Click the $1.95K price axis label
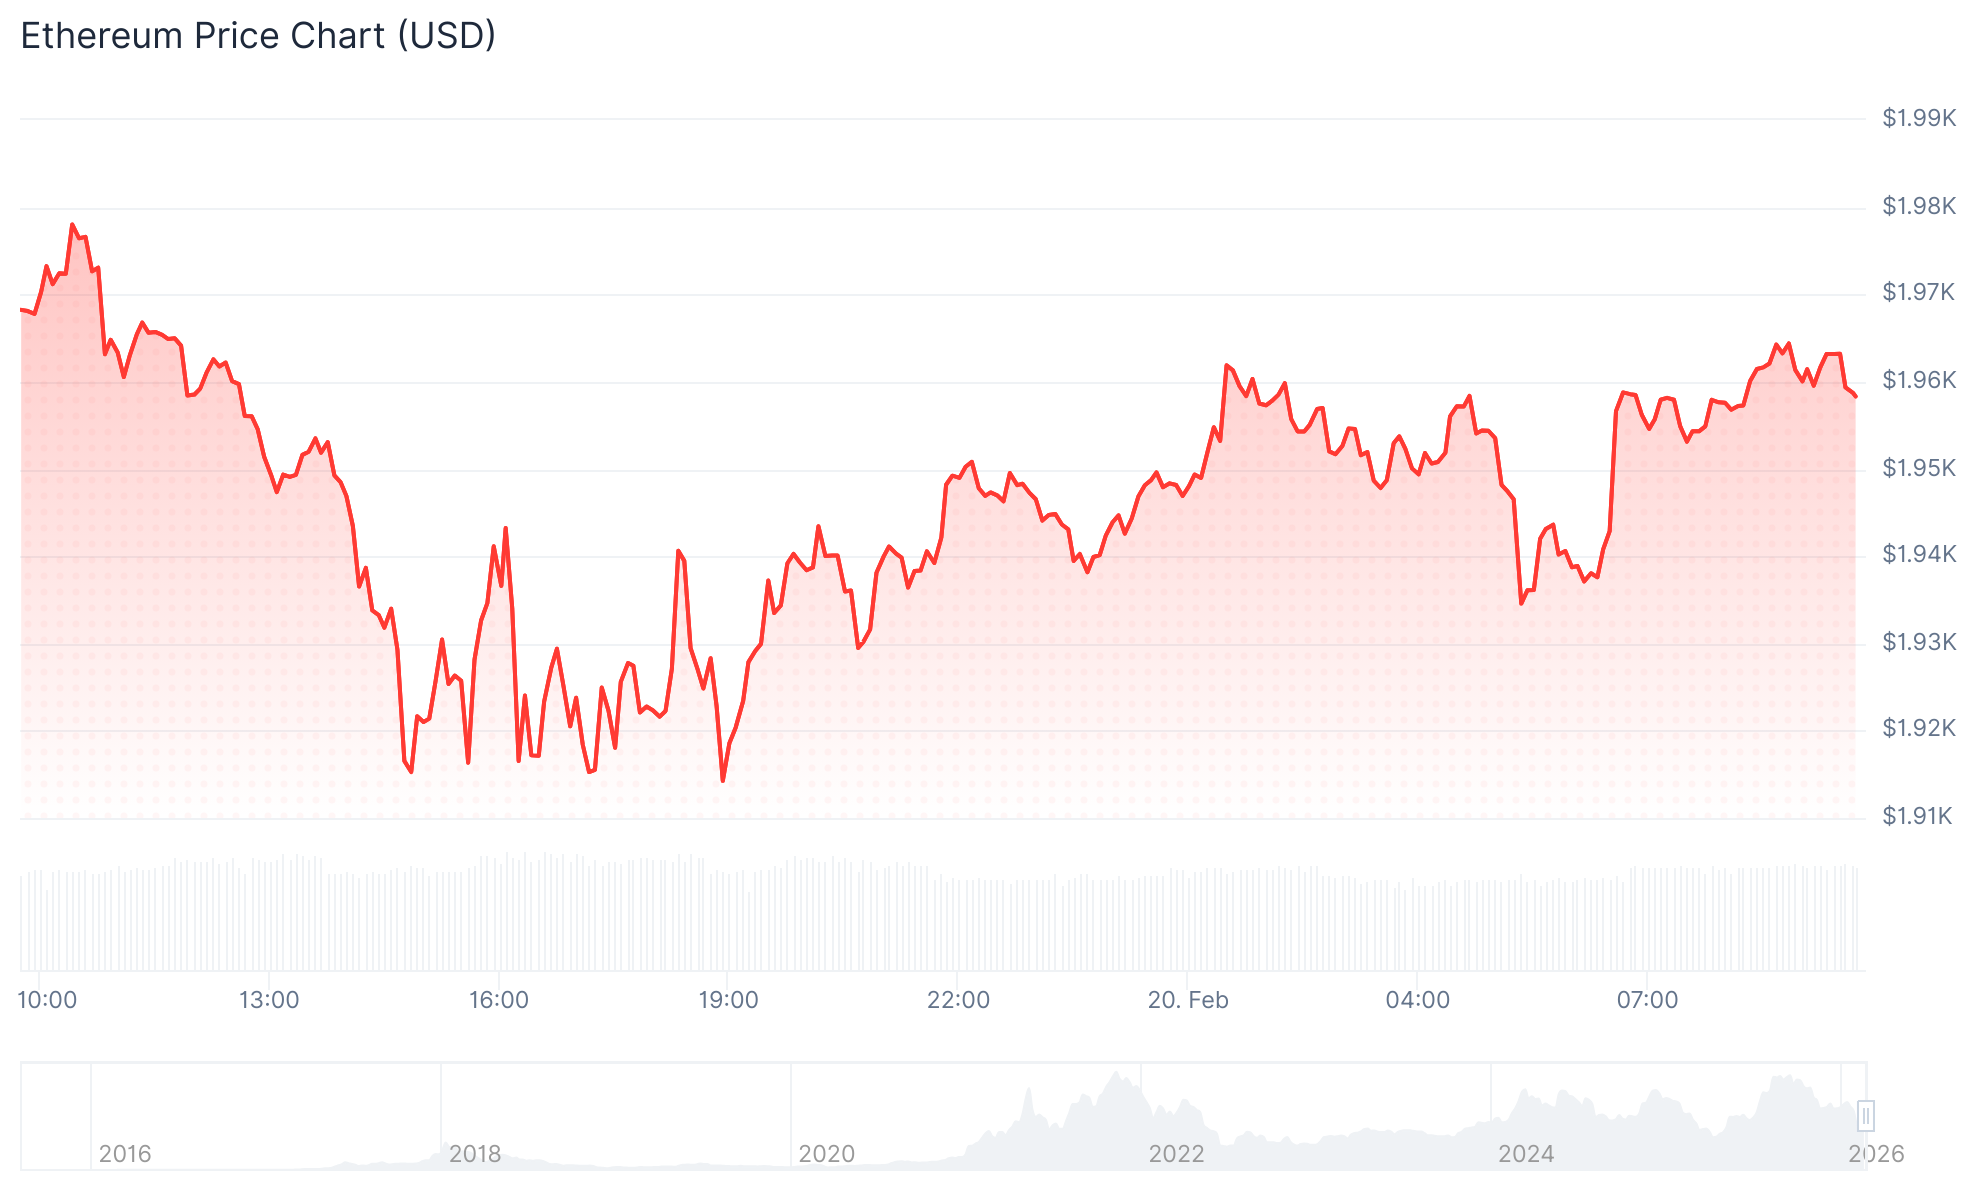This screenshot has height=1200, width=1973. coord(1919,468)
